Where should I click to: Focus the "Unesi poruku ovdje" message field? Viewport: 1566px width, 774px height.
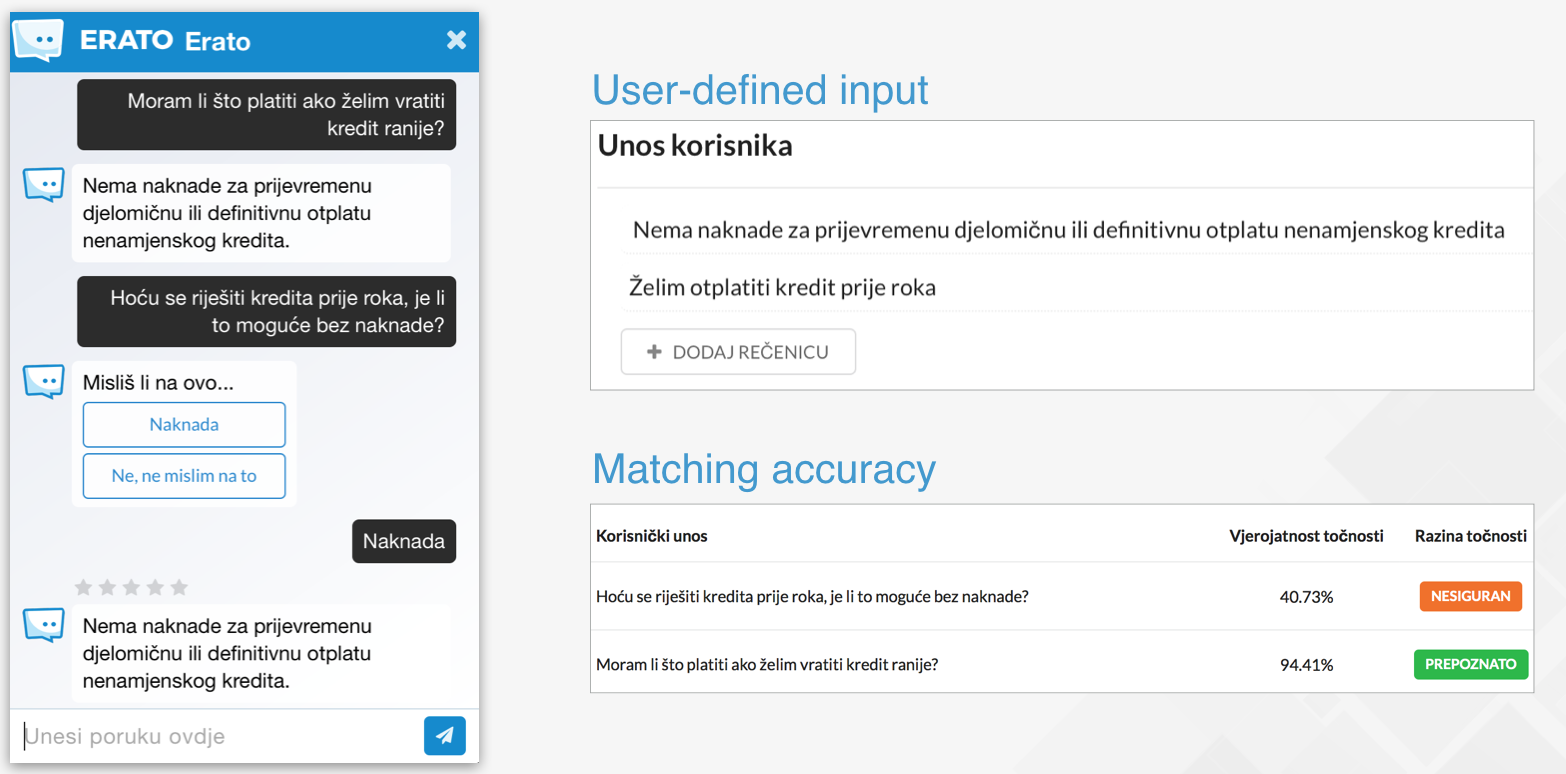coord(220,737)
